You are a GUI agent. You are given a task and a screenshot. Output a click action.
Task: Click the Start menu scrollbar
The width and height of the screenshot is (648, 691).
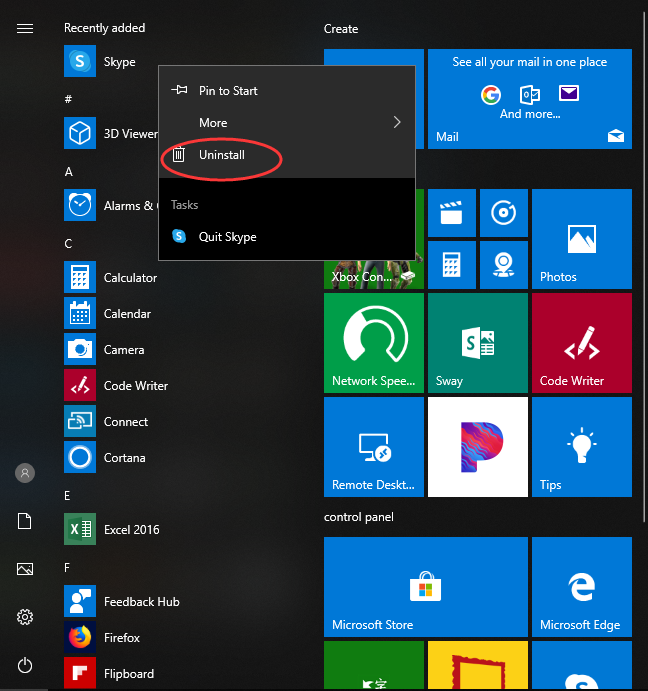[x=644, y=267]
